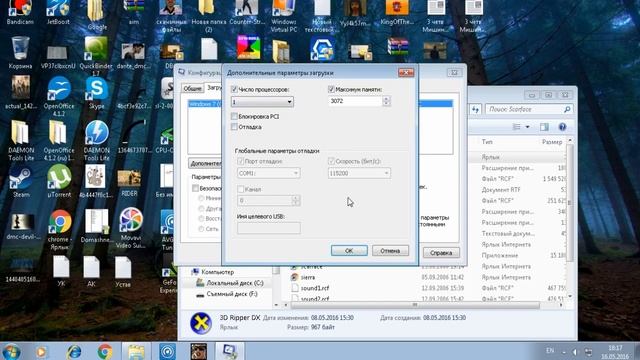Switch to the Общие tab
Screen dimensions: 640x360
192,88
